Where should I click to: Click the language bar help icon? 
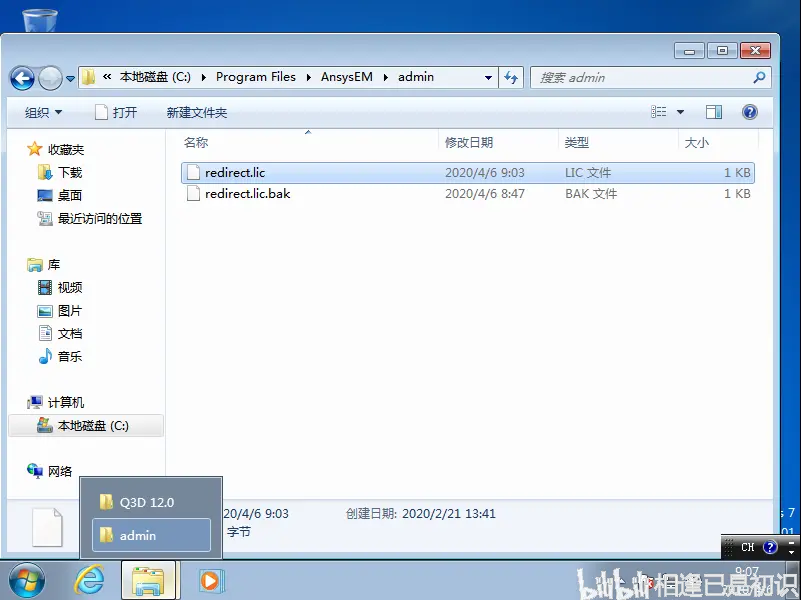pyautogui.click(x=770, y=547)
